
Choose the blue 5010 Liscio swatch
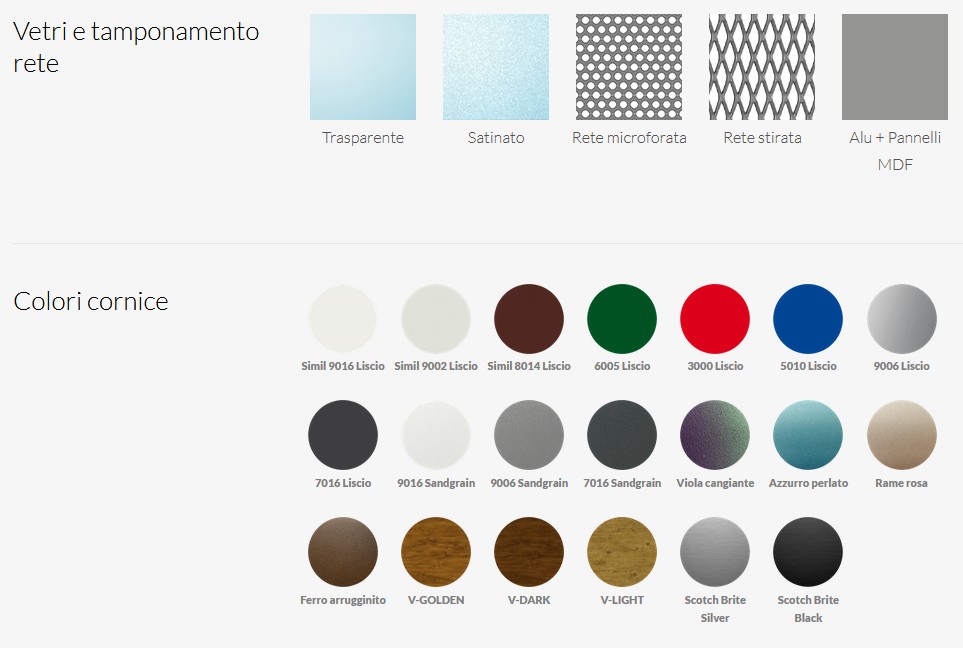(x=808, y=319)
